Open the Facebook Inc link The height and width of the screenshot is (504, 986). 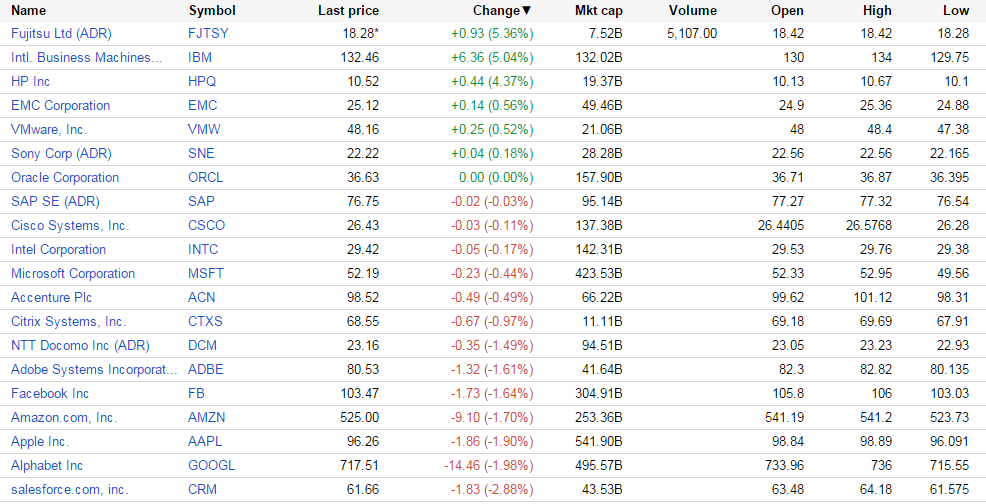[x=50, y=393]
